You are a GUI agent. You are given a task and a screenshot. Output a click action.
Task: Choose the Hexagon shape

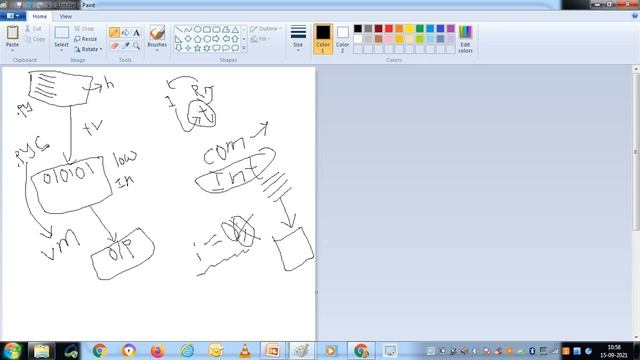(207, 39)
